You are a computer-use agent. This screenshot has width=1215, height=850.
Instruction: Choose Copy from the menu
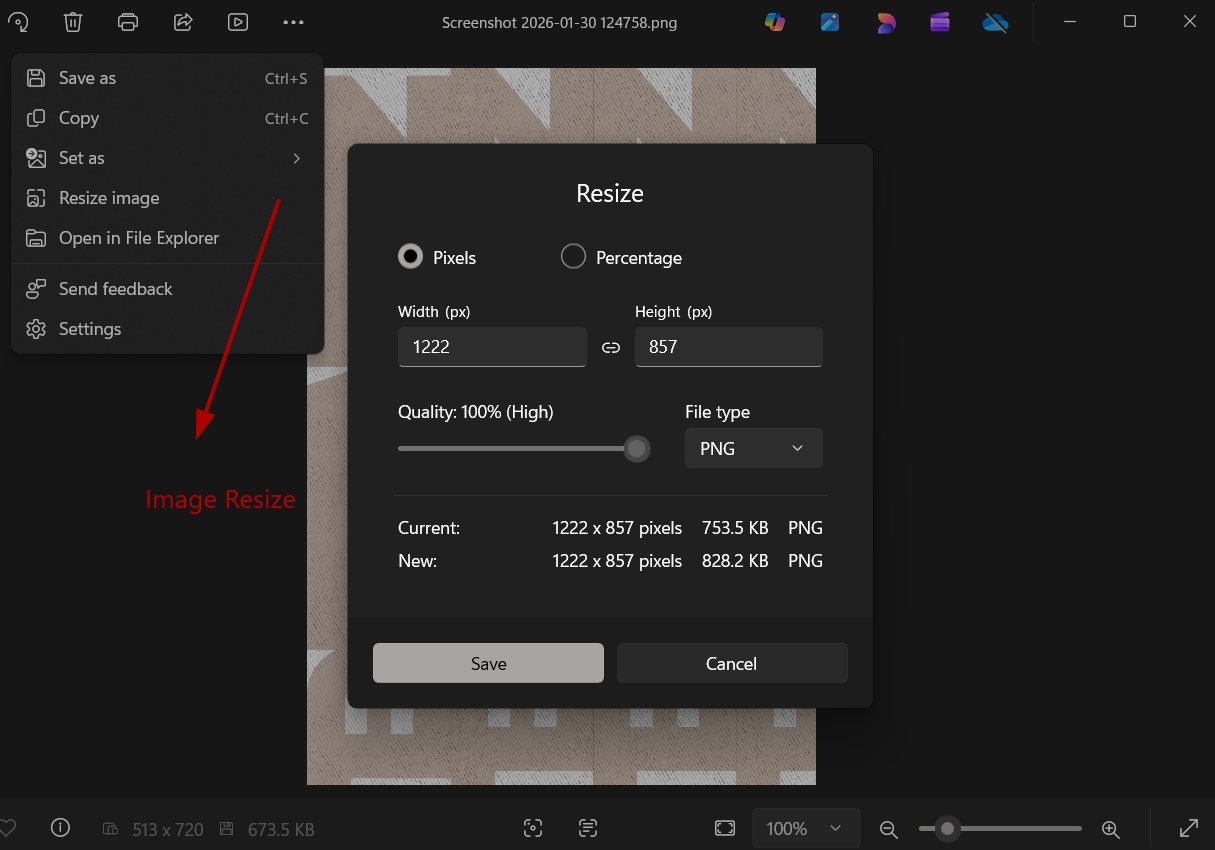click(x=167, y=118)
